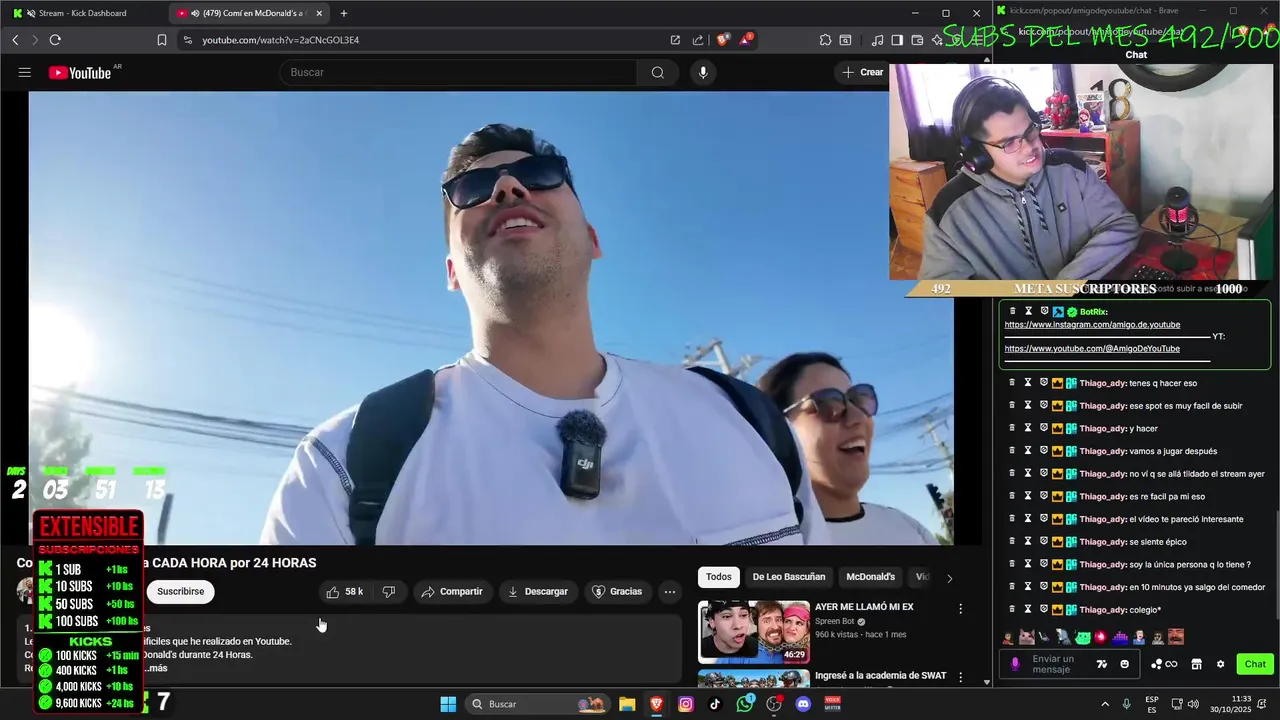1280x720 pixels.
Task: Open the YouTube hamburger guide menu
Action: [x=25, y=72]
